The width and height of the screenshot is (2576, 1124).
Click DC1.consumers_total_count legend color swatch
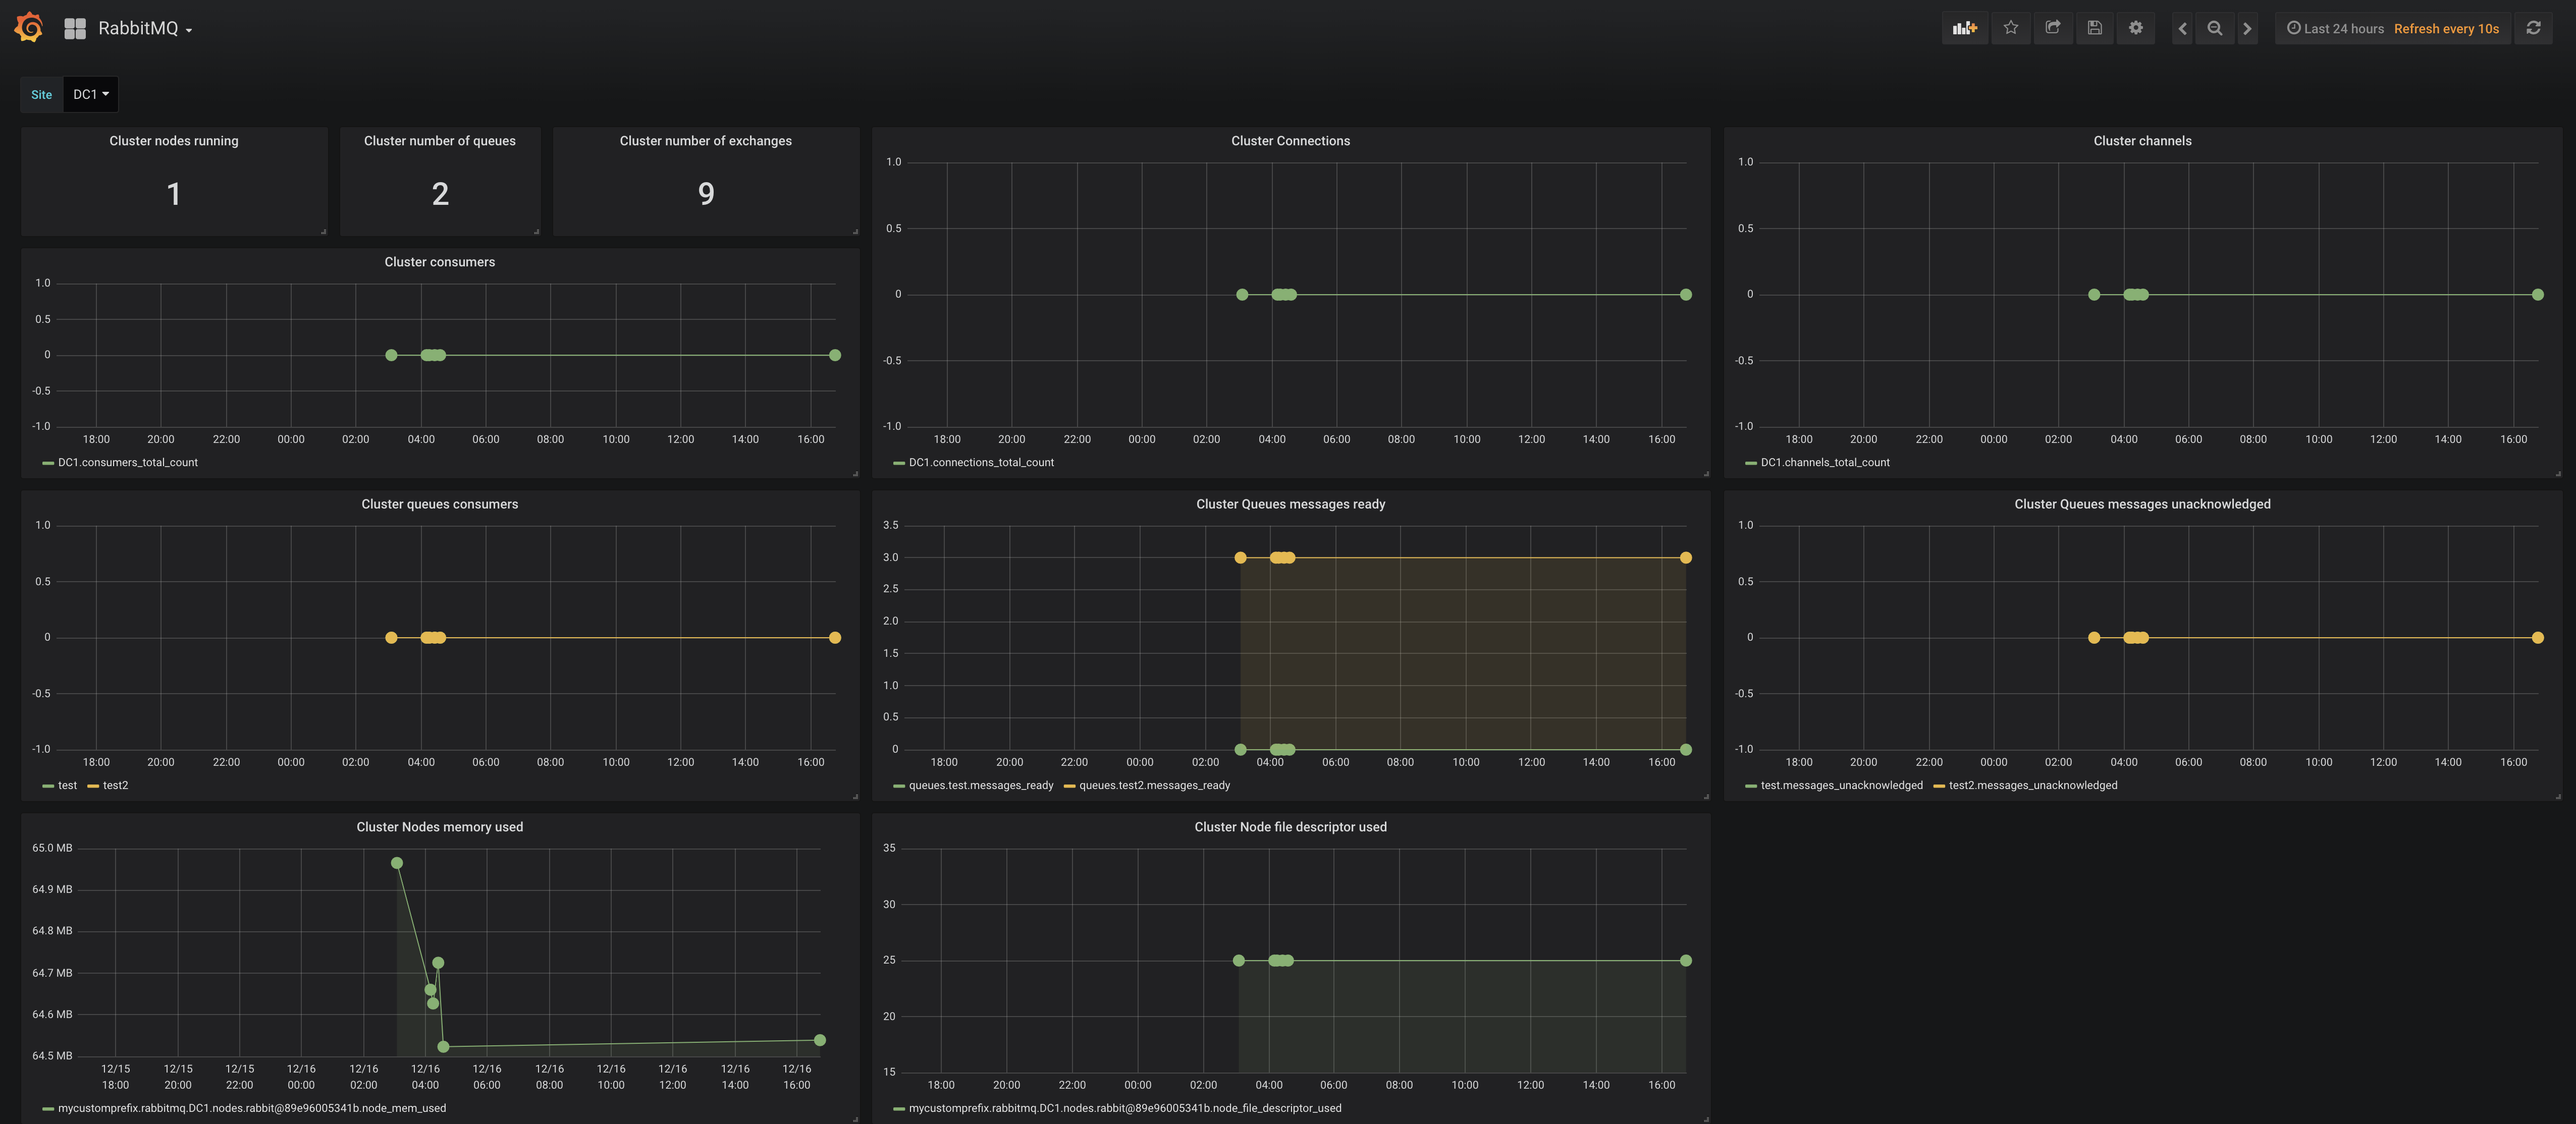pos(48,463)
